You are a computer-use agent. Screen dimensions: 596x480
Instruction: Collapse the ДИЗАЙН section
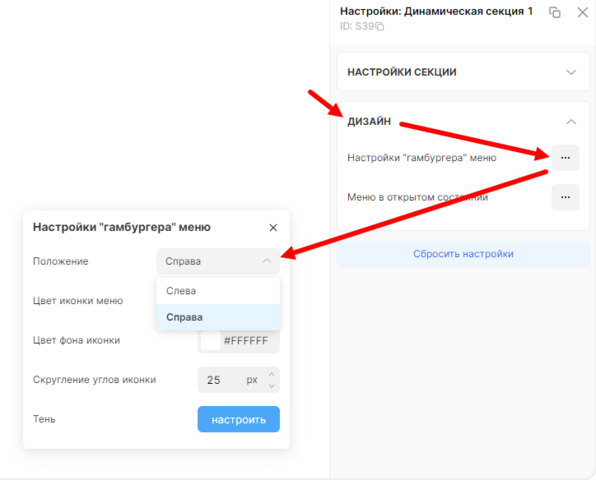571,122
